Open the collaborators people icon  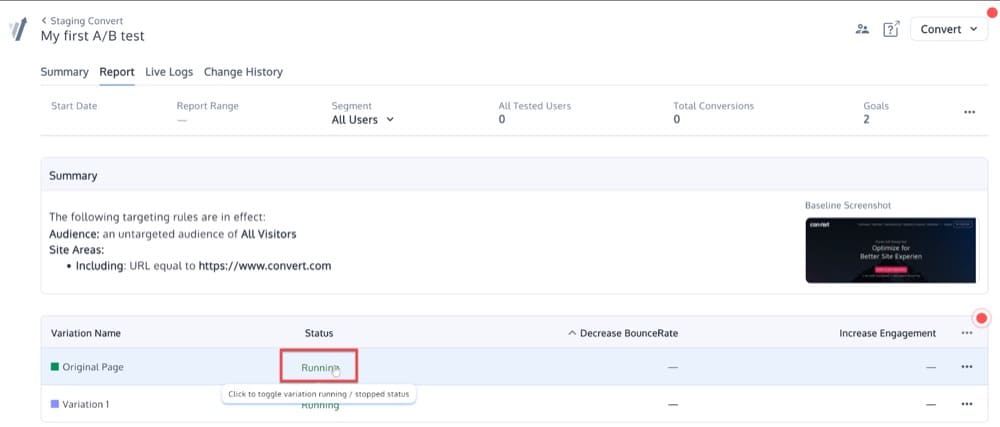click(x=862, y=30)
